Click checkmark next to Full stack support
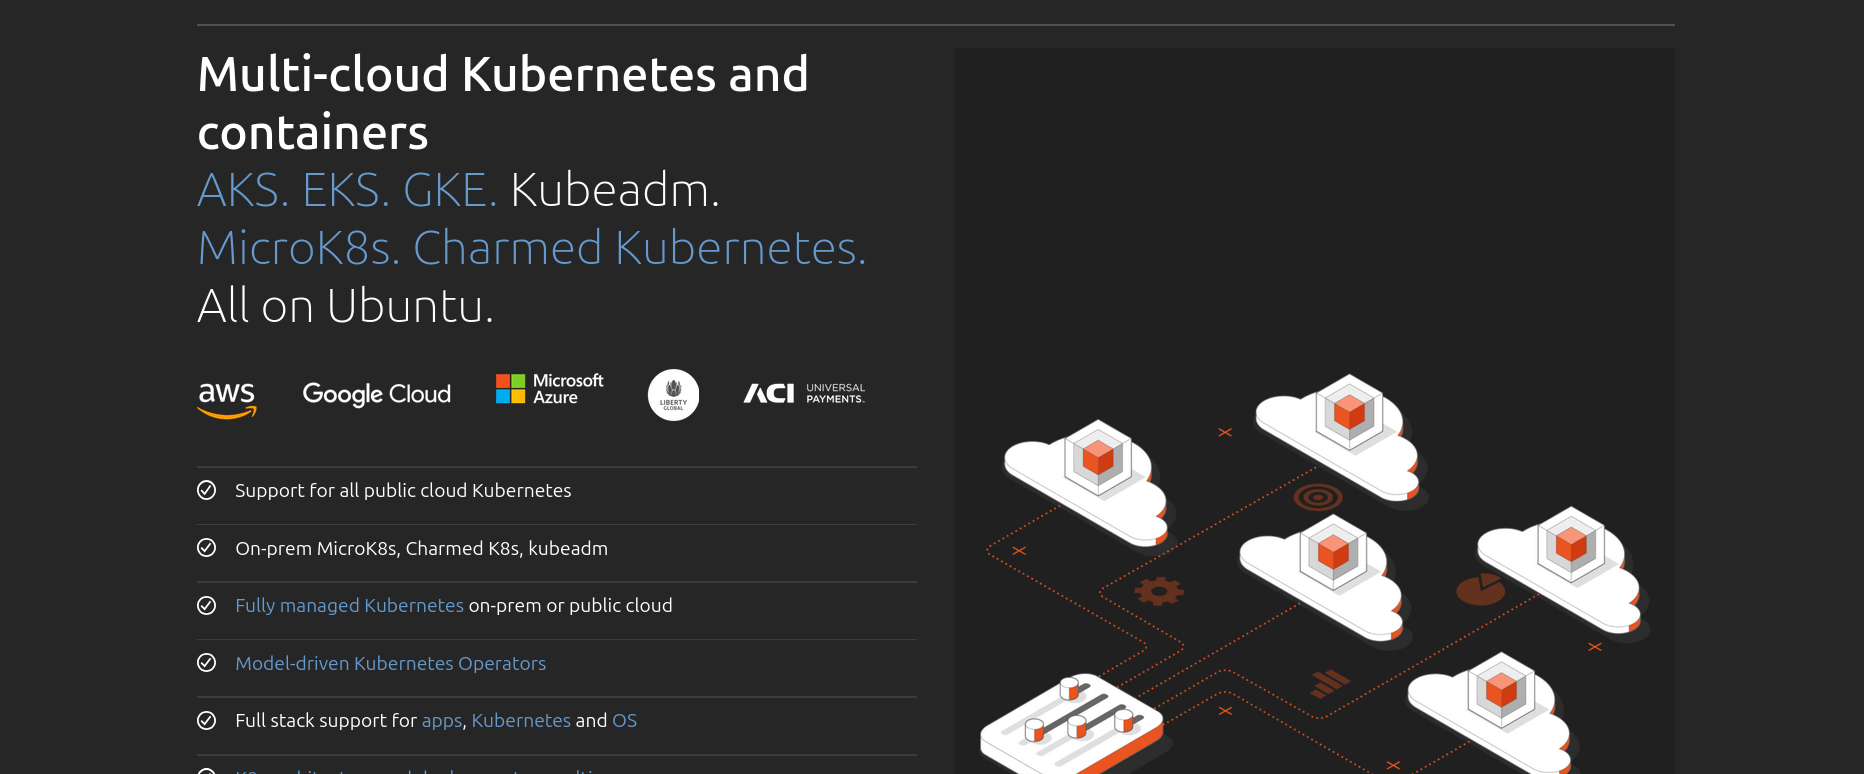1864x774 pixels. point(207,720)
